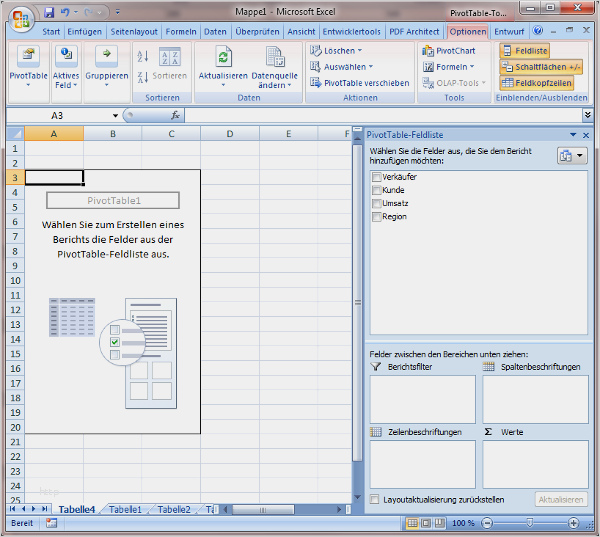Move table via PivotTable verschieben
Image resolution: width=600 pixels, height=537 pixels.
coord(360,83)
